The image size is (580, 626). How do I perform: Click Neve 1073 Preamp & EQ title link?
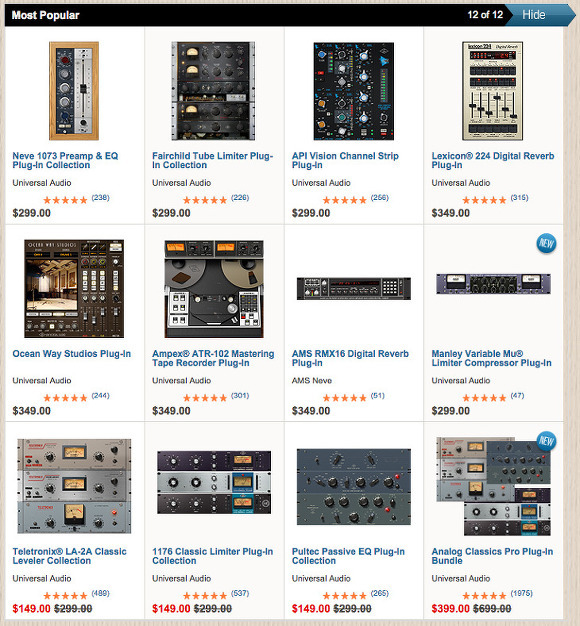point(65,160)
